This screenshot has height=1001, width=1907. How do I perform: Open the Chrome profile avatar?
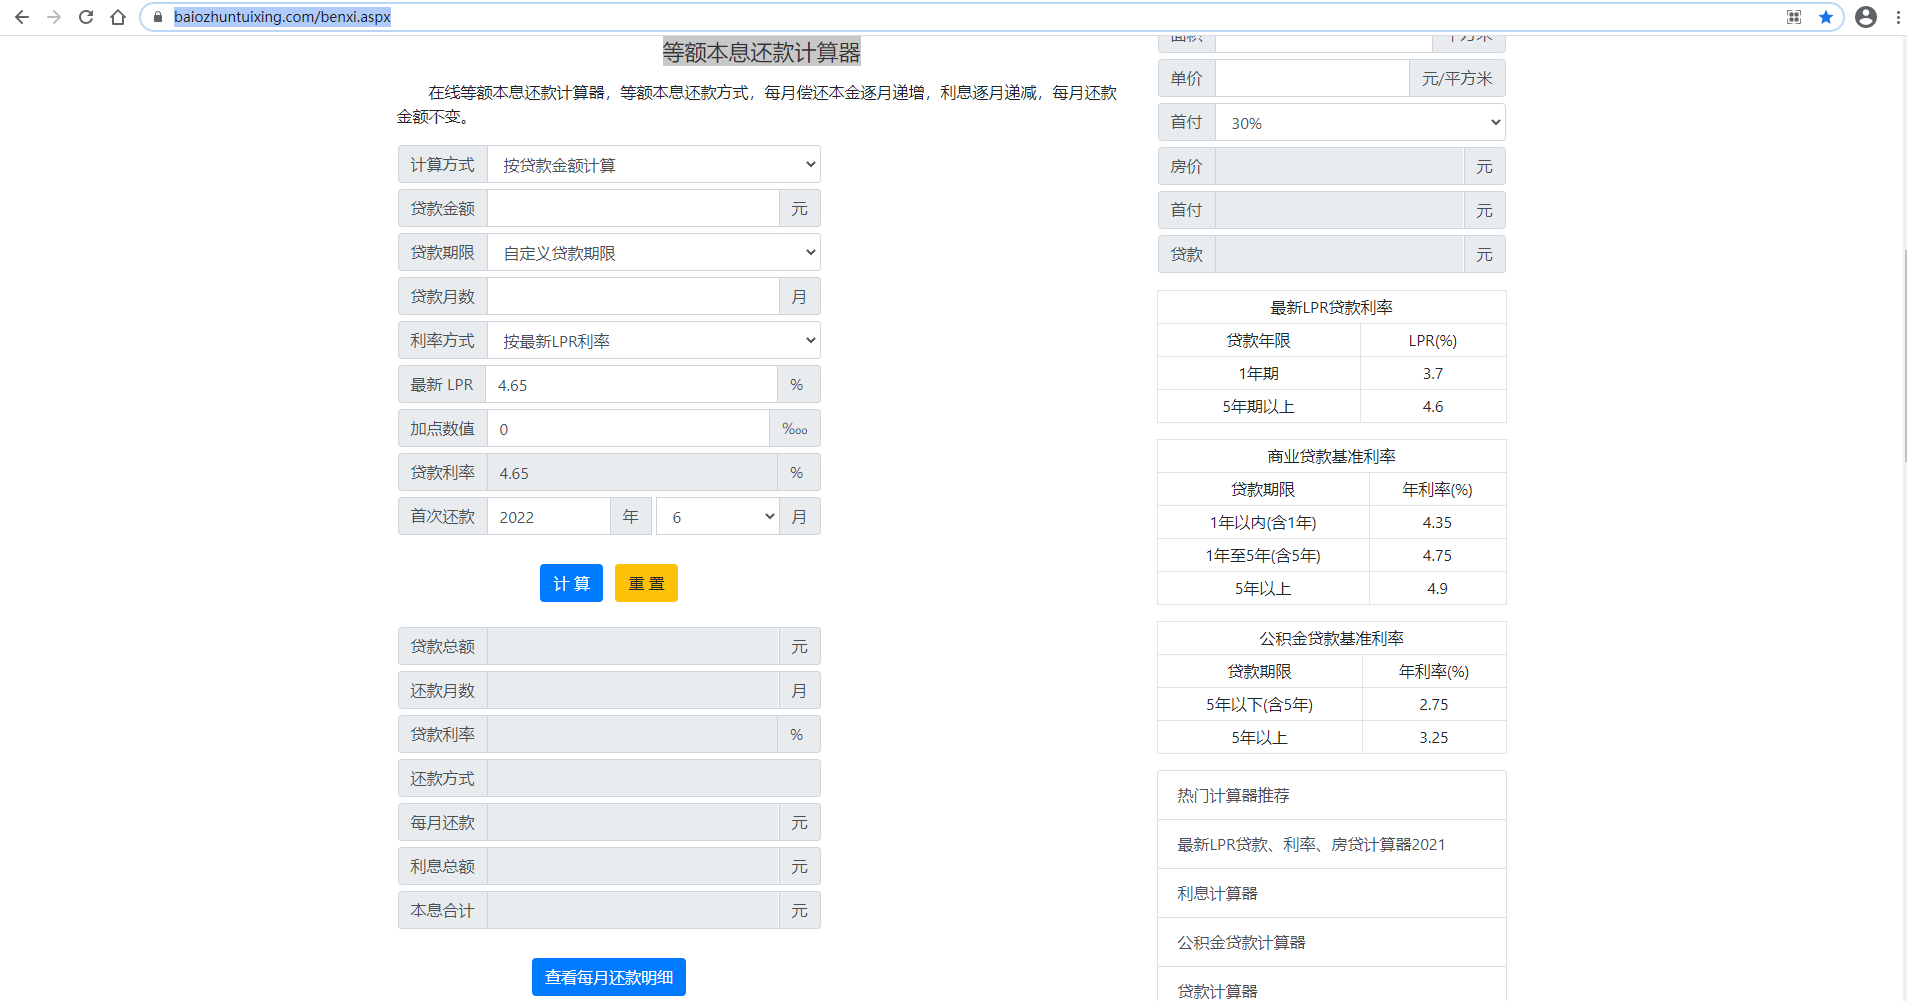click(1866, 17)
